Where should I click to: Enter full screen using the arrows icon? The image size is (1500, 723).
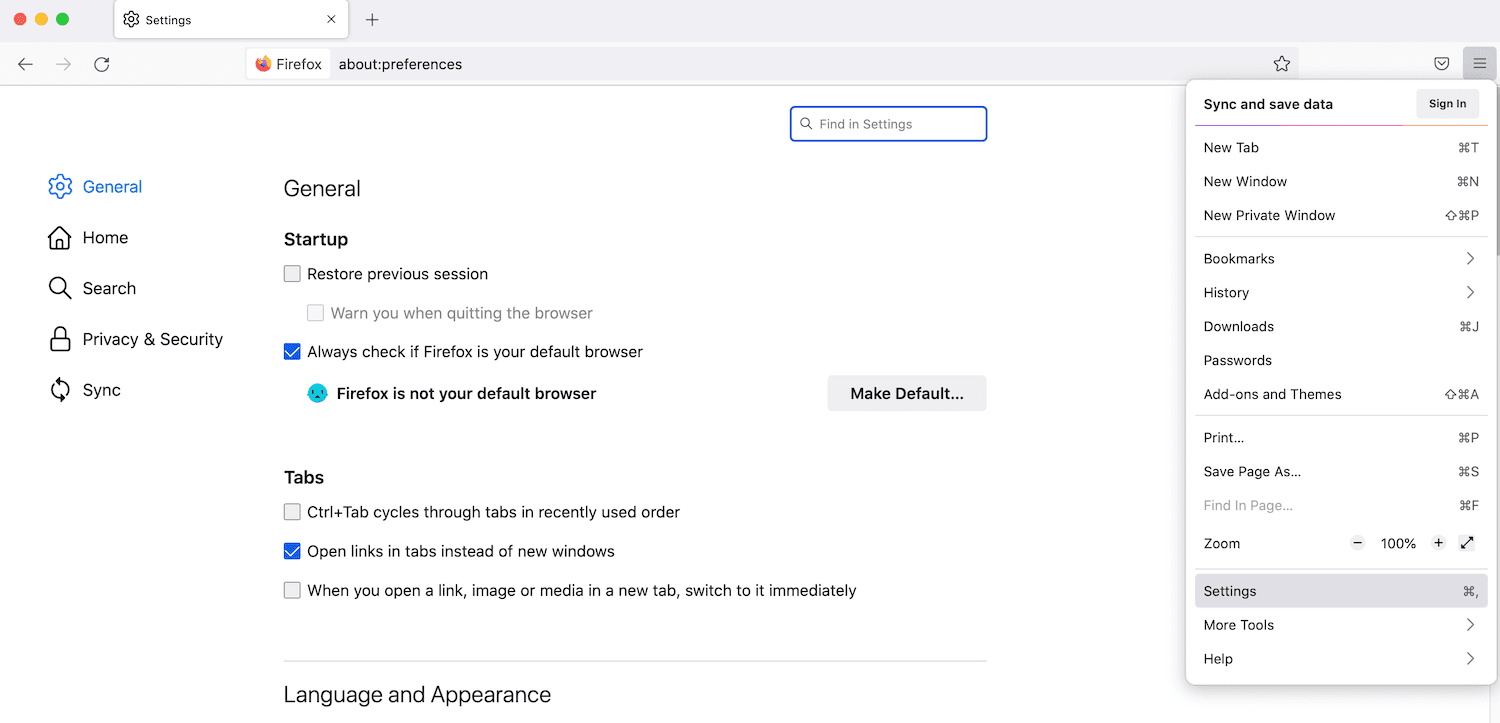click(1467, 543)
